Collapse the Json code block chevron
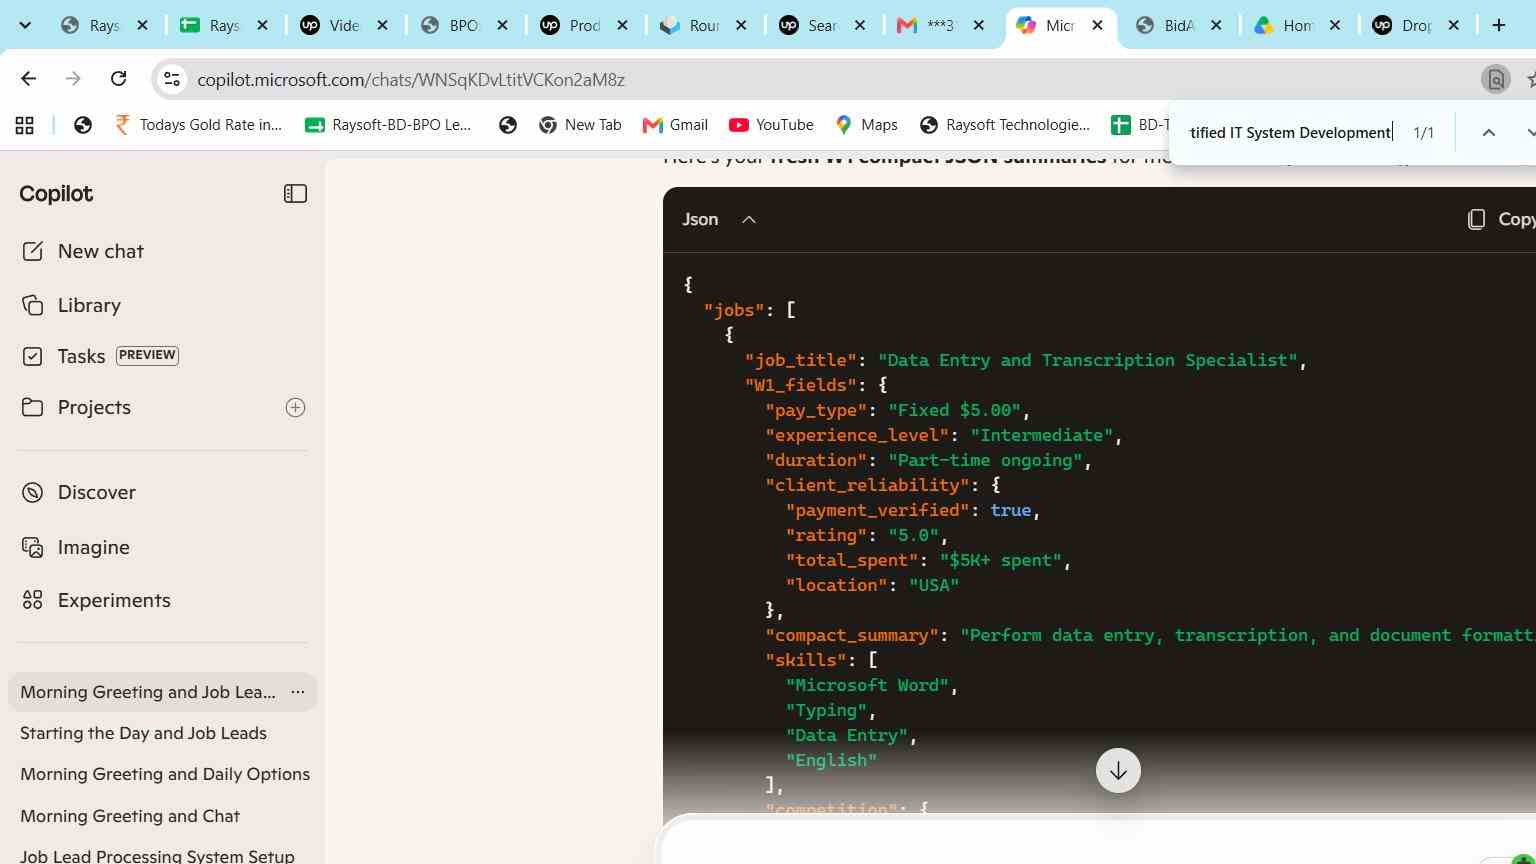Image resolution: width=1536 pixels, height=864 pixels. click(749, 219)
